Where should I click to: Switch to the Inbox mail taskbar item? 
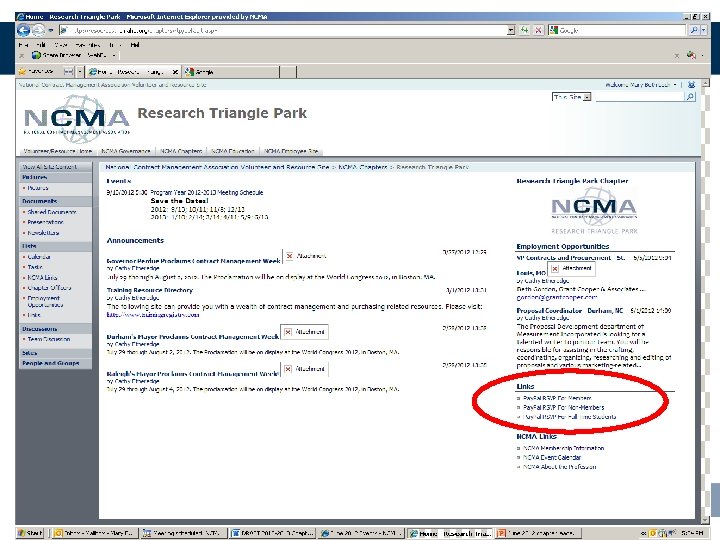click(x=94, y=533)
